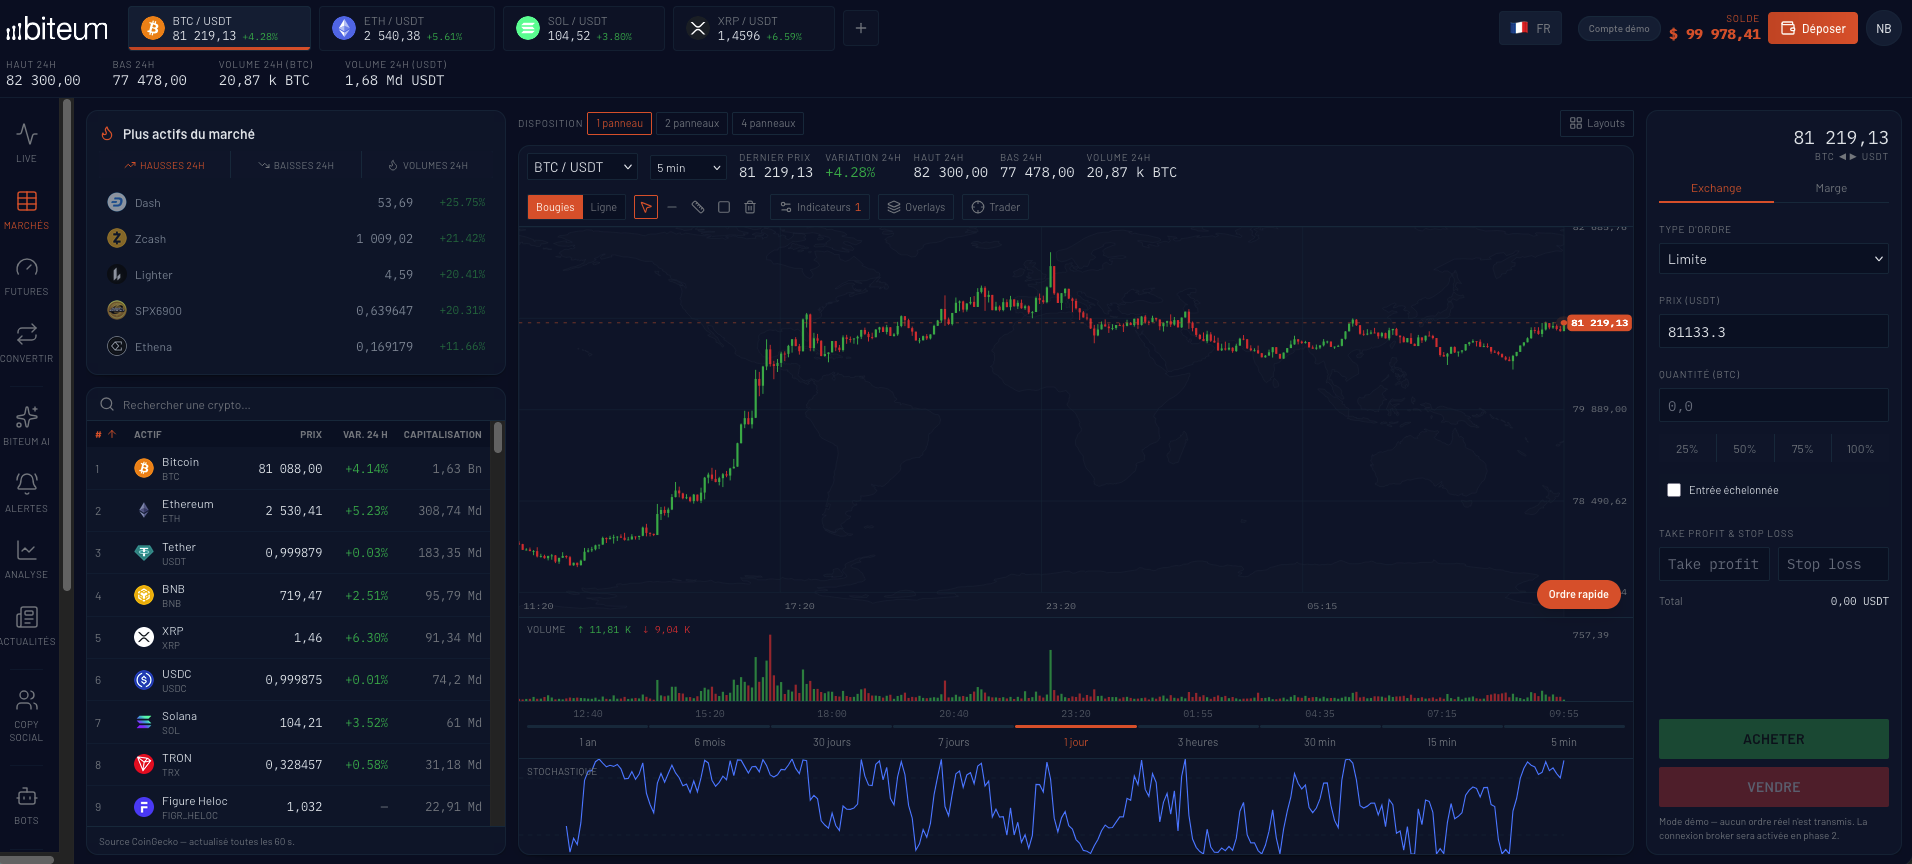Select the Marge order tab
This screenshot has height=864, width=1912.
pos(1831,188)
